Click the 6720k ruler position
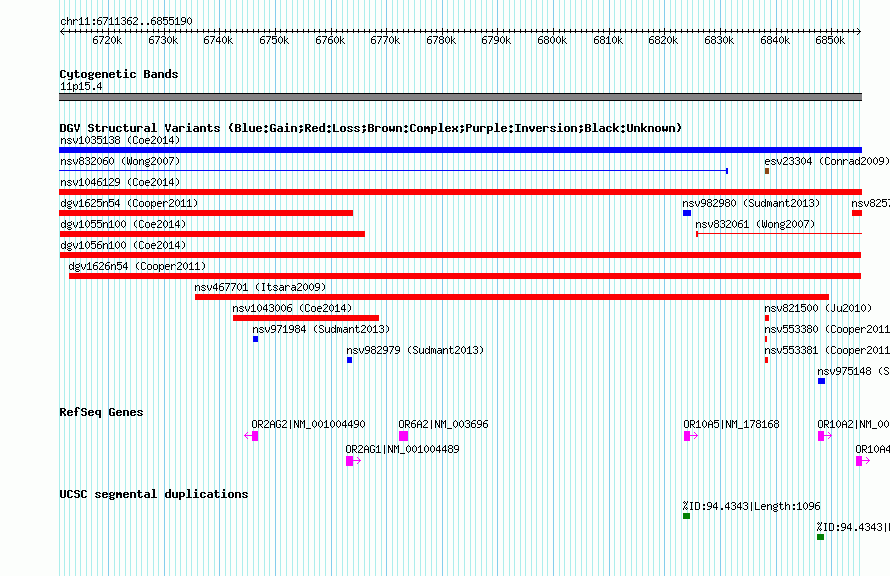 (x=107, y=40)
